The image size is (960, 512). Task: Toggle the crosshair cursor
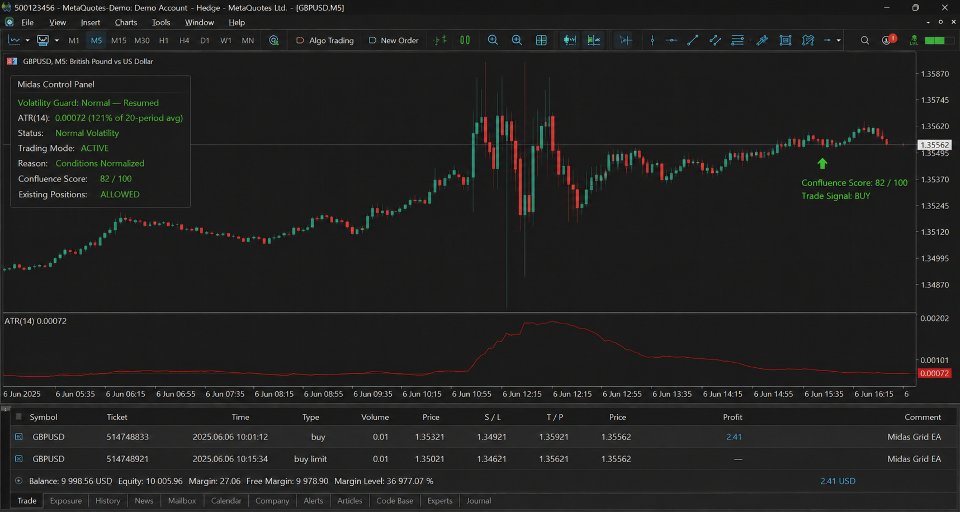(625, 40)
